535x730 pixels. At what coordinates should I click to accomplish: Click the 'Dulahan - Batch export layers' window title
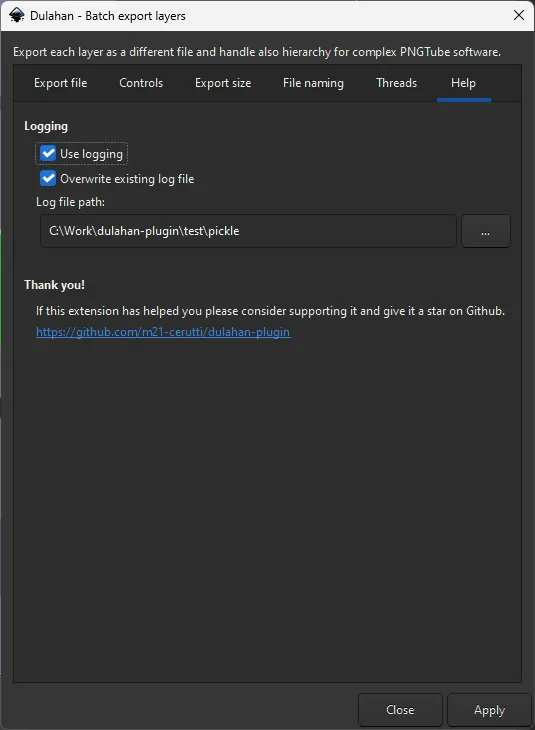point(108,16)
